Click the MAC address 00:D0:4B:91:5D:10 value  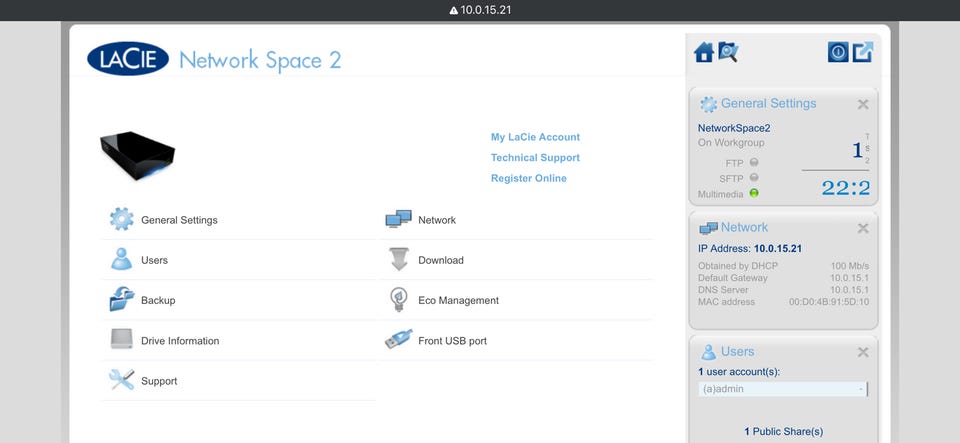829,302
